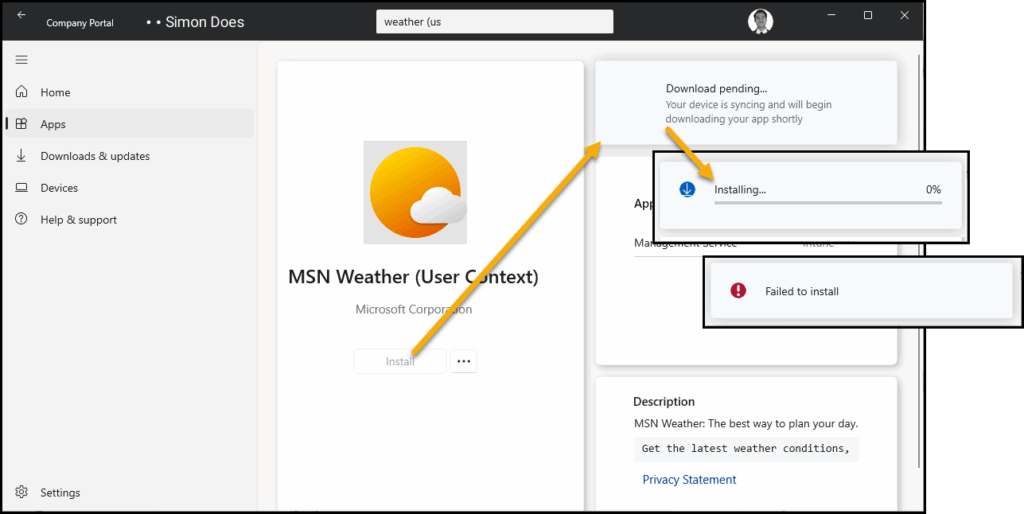Open the Privacy Statement link
This screenshot has height=514, width=1024.
point(689,480)
